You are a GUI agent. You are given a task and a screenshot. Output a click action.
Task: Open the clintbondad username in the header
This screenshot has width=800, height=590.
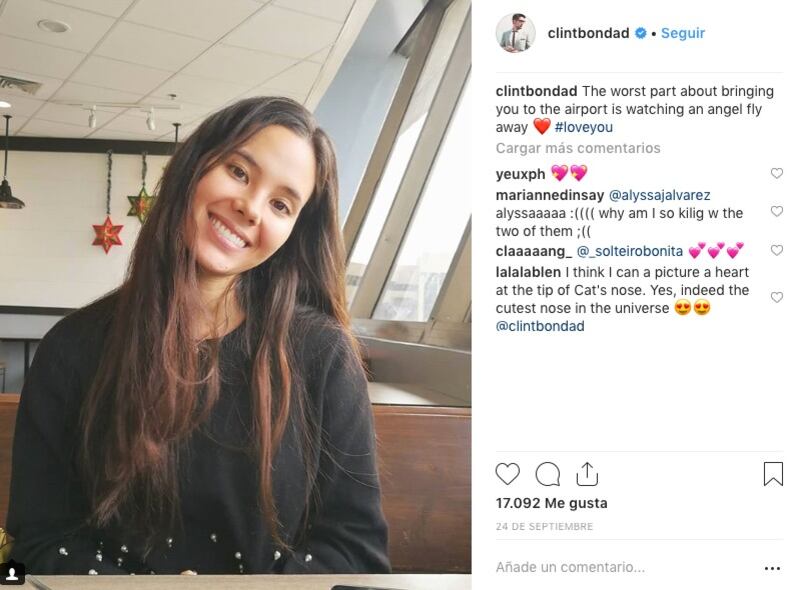(588, 33)
